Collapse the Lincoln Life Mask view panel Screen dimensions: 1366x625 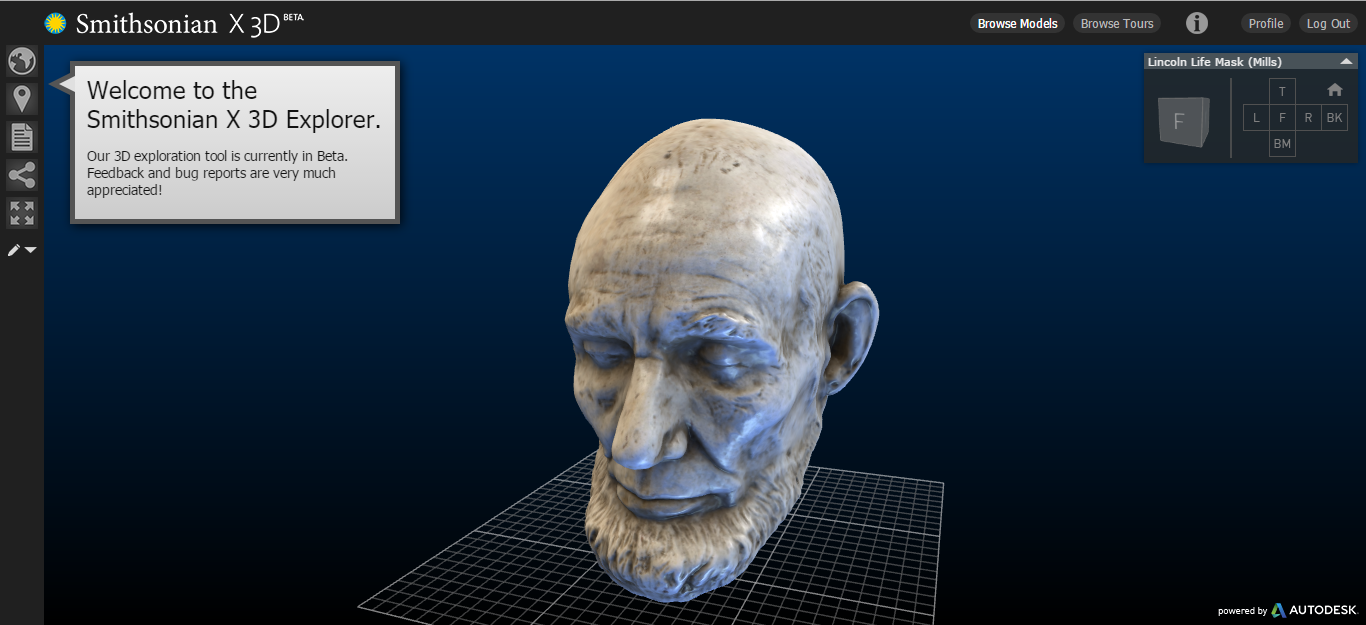click(1346, 62)
